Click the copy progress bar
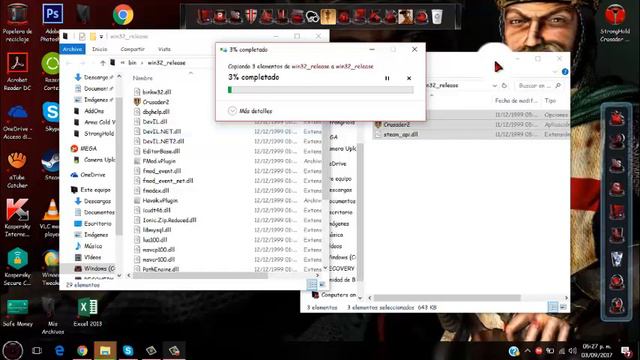 320,90
